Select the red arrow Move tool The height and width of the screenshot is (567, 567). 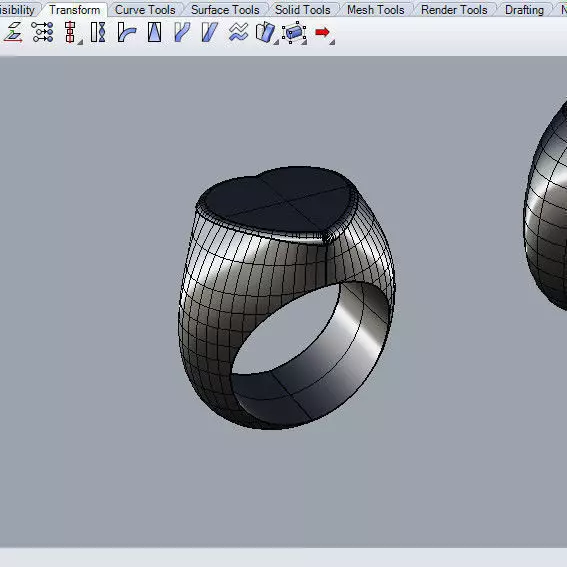[x=322, y=33]
